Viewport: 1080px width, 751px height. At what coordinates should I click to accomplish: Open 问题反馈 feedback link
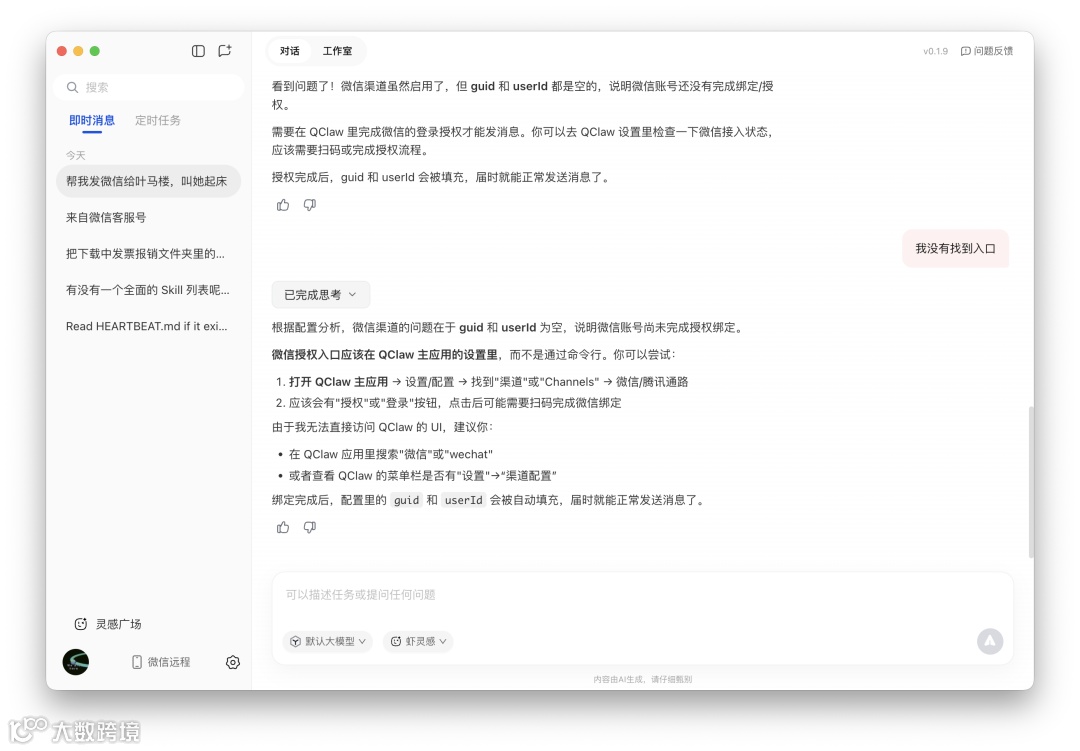point(987,51)
